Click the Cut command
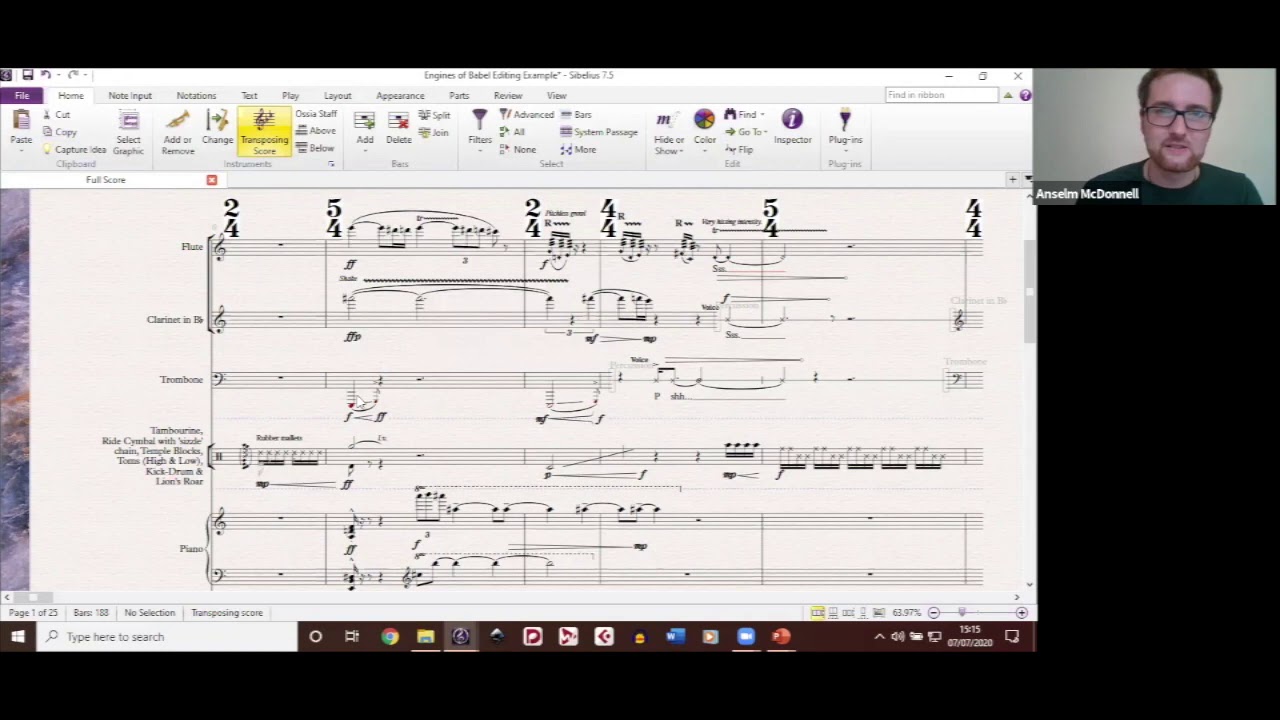Image resolution: width=1280 pixels, height=720 pixels. pyautogui.click(x=56, y=115)
